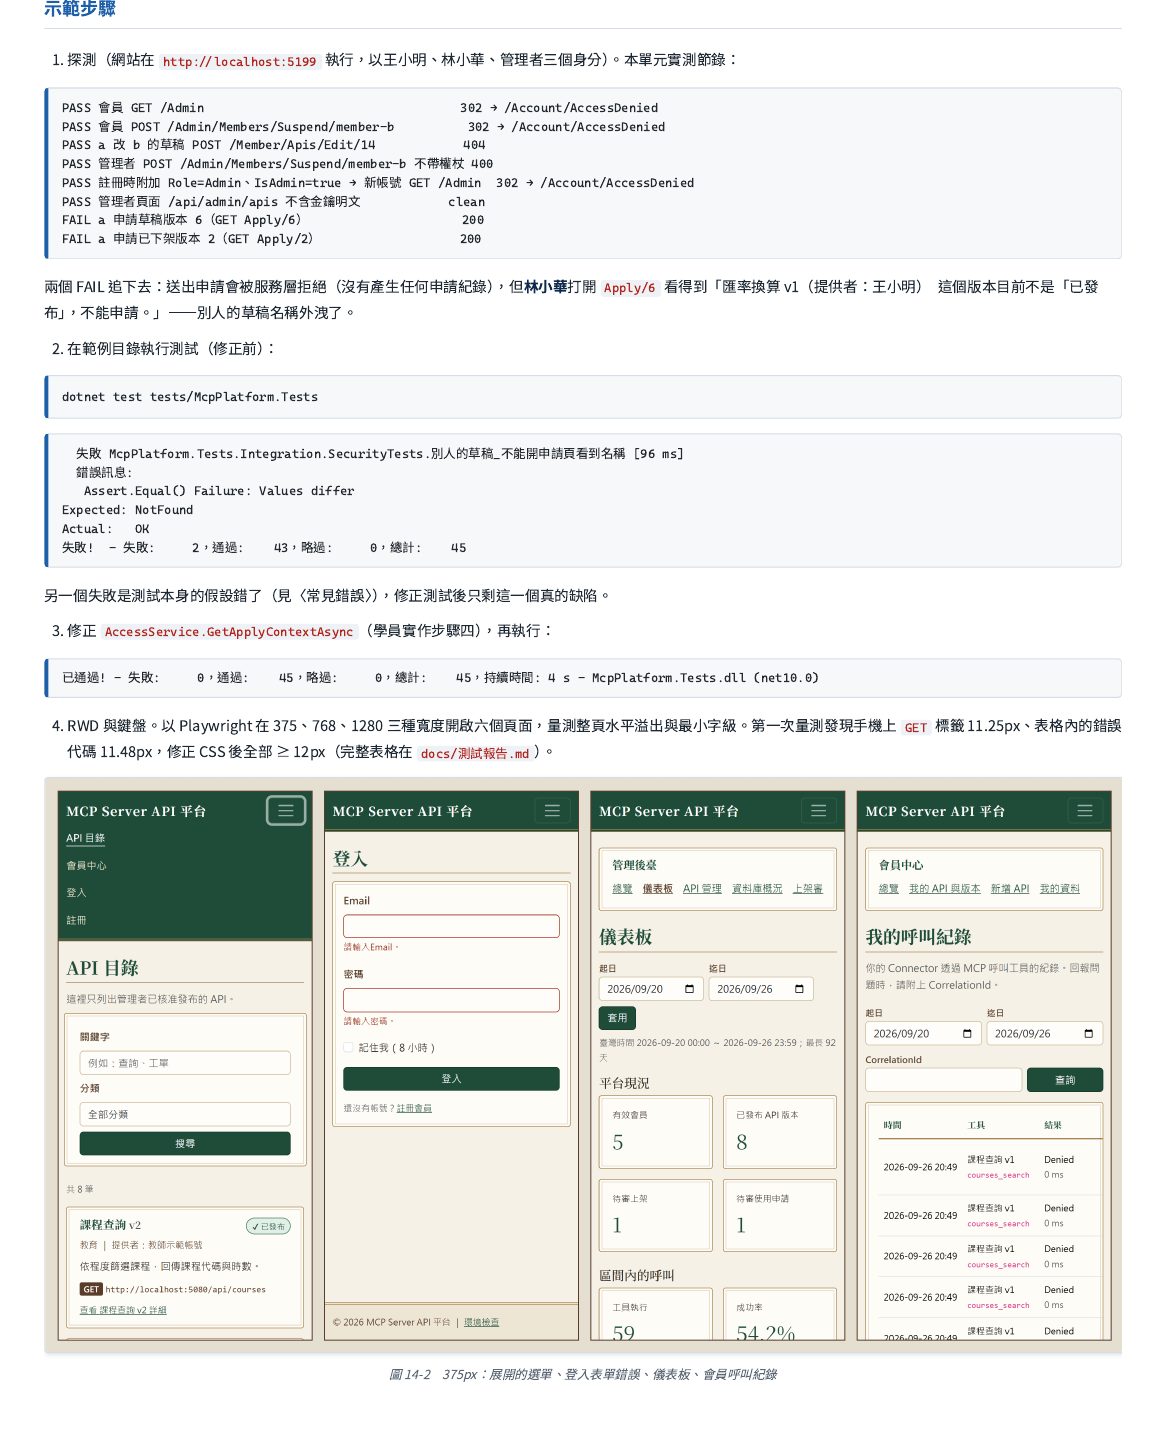Screen dimensions: 1167x1439
Task: Click the 待審使用申請 stat card
Action: click(x=780, y=1215)
